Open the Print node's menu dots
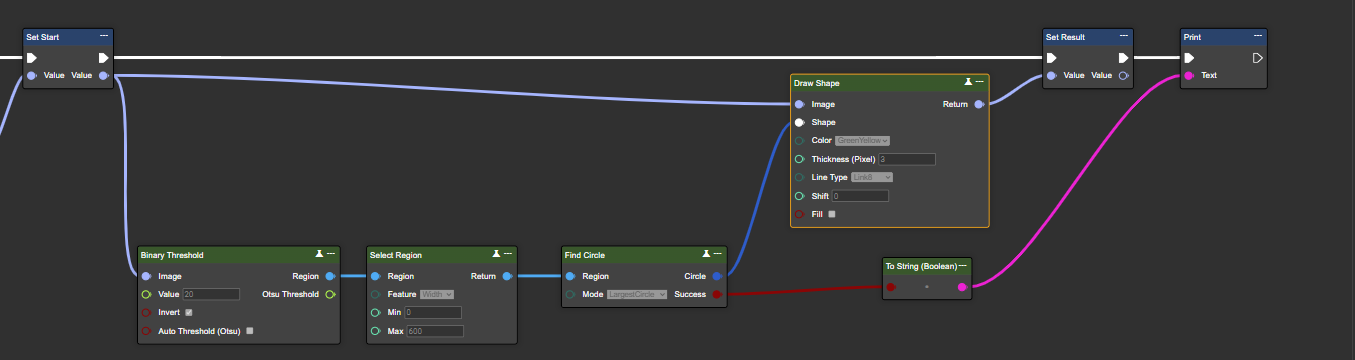Screen dimensions: 1355x360 click(x=1259, y=37)
